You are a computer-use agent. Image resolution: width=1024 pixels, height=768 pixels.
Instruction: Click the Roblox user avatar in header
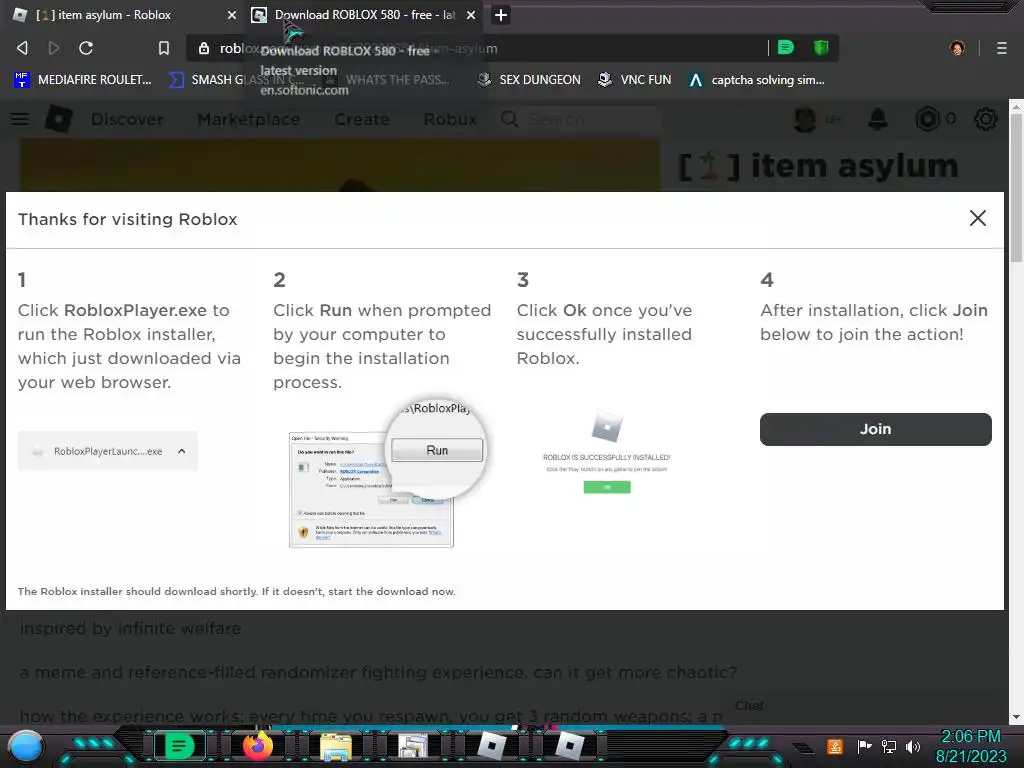coord(805,119)
